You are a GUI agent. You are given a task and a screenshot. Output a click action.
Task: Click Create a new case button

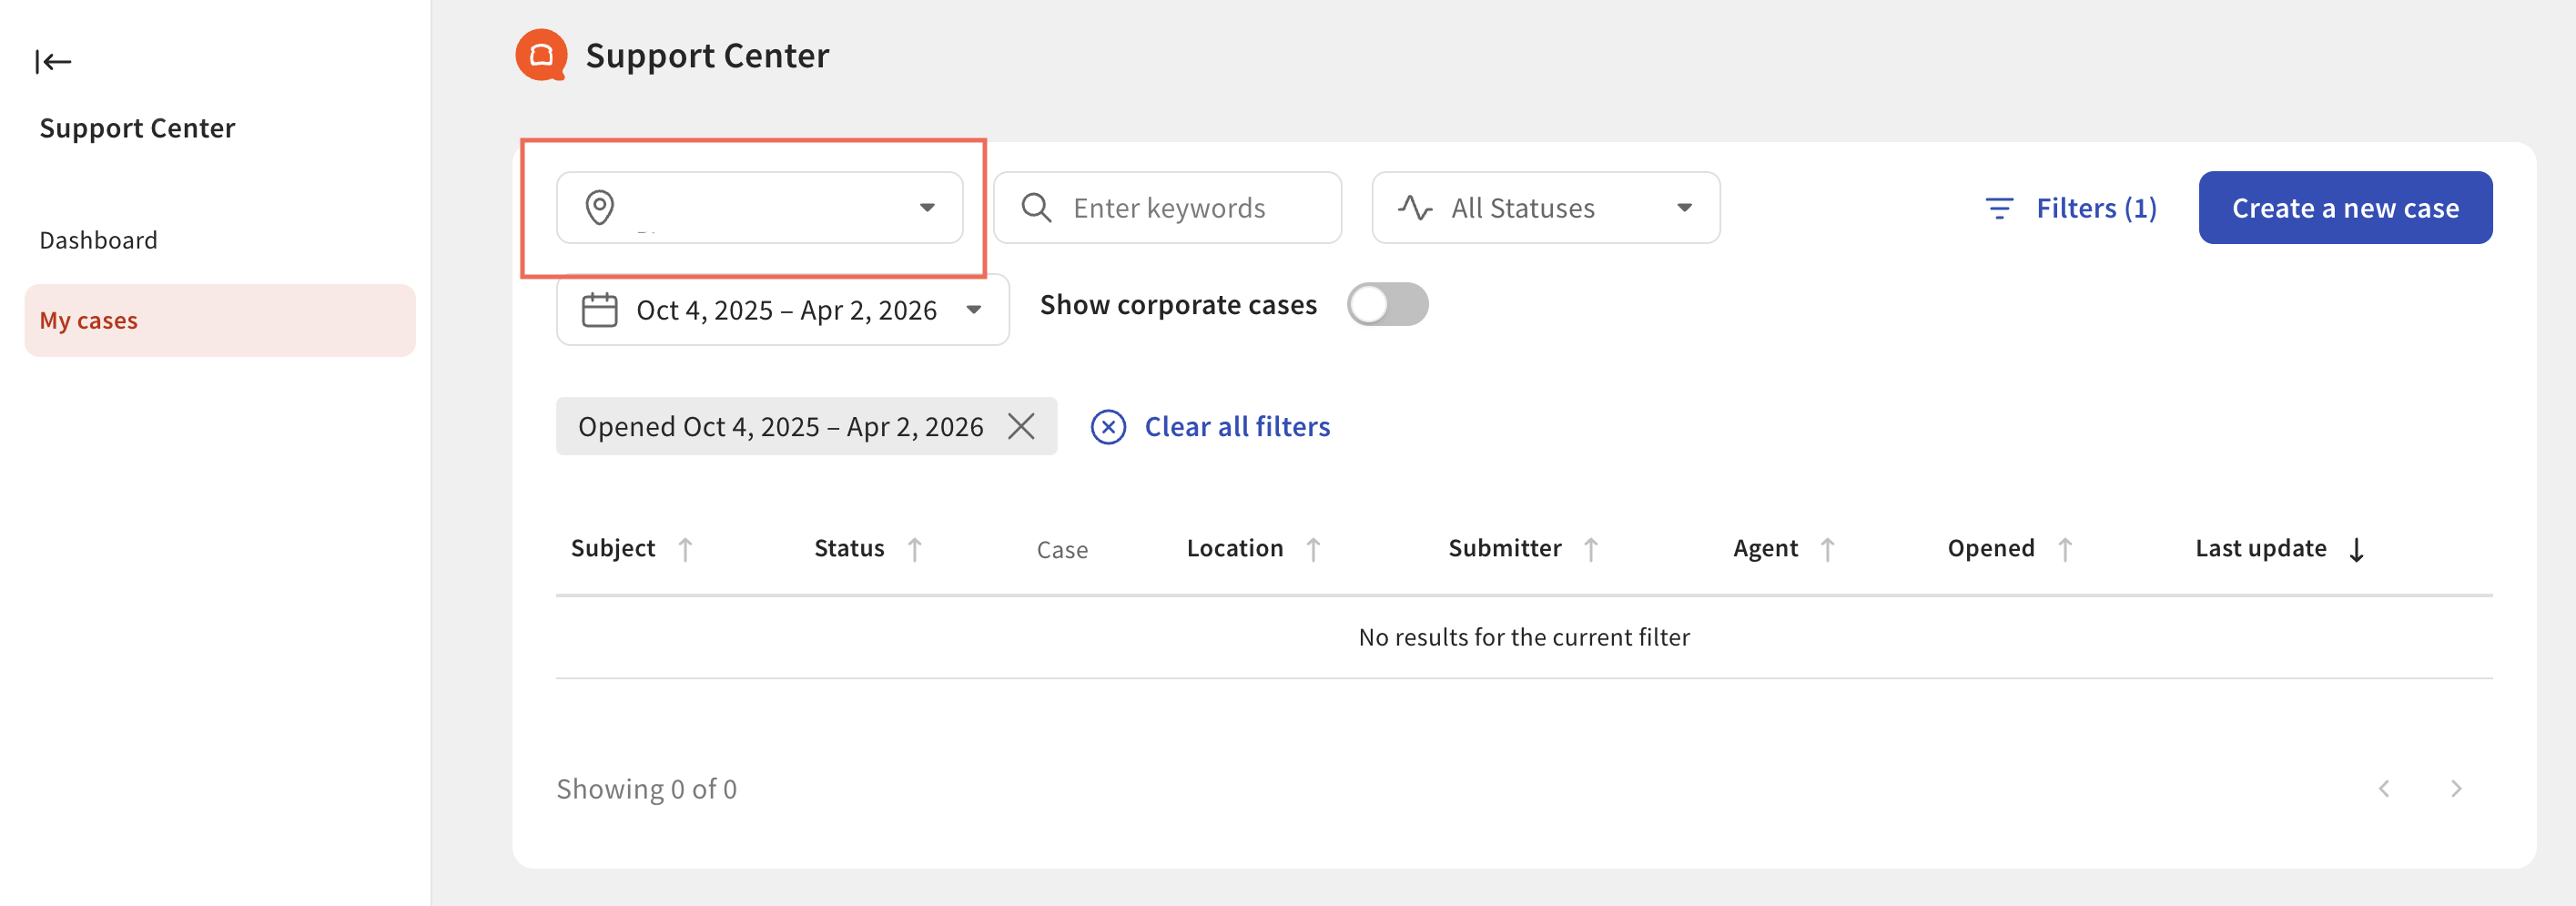(x=2344, y=208)
